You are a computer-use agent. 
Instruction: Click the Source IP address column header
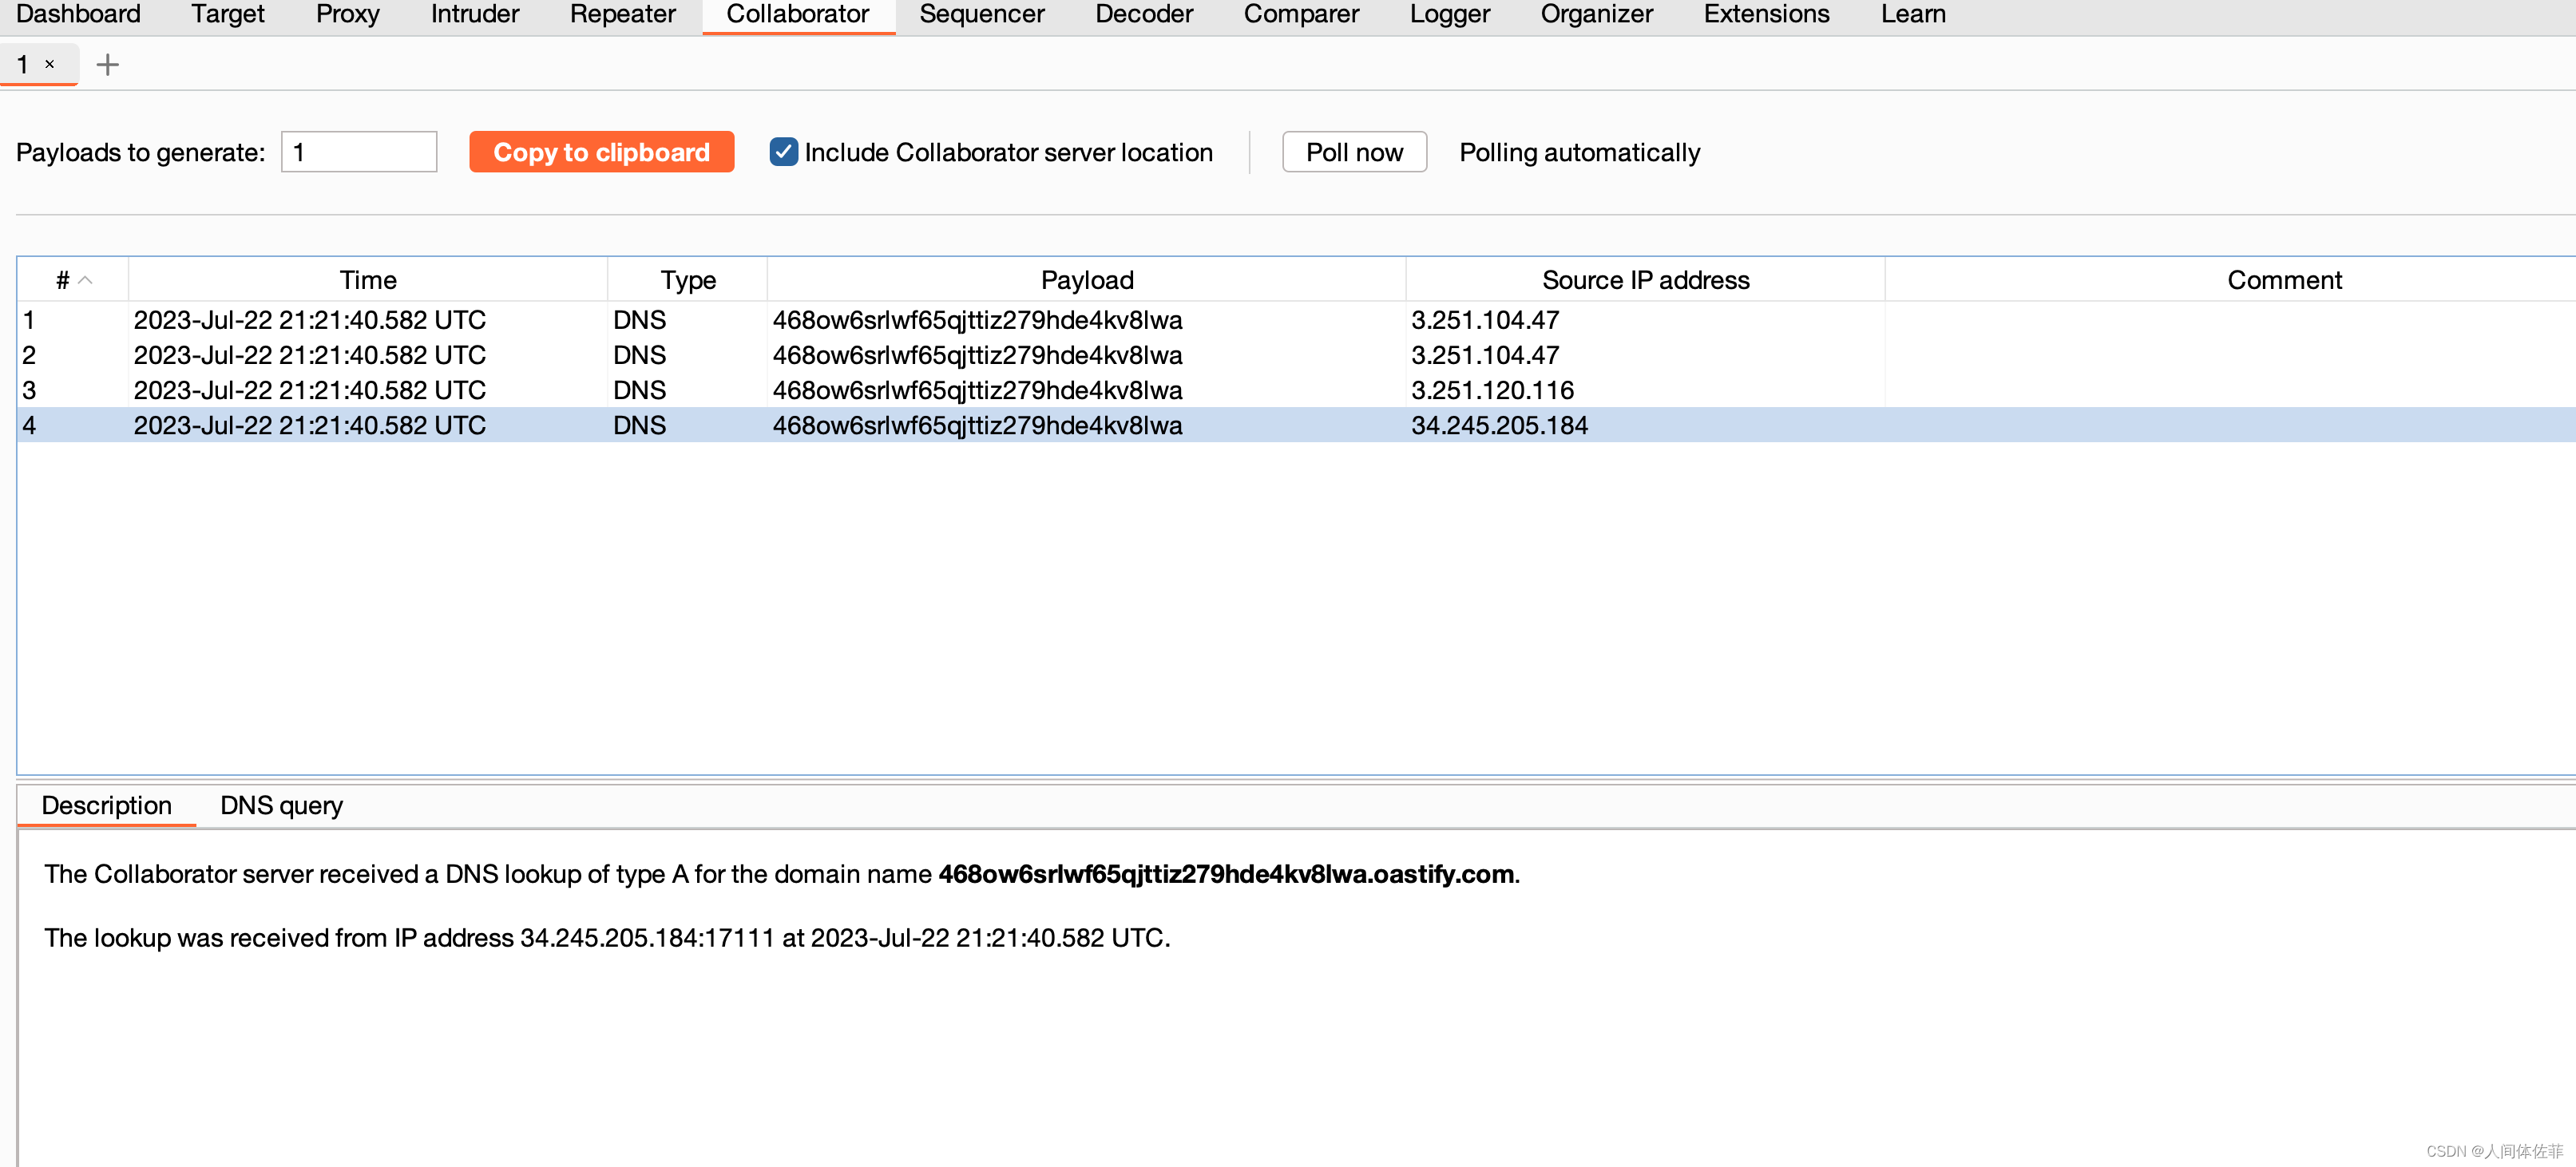point(1645,280)
